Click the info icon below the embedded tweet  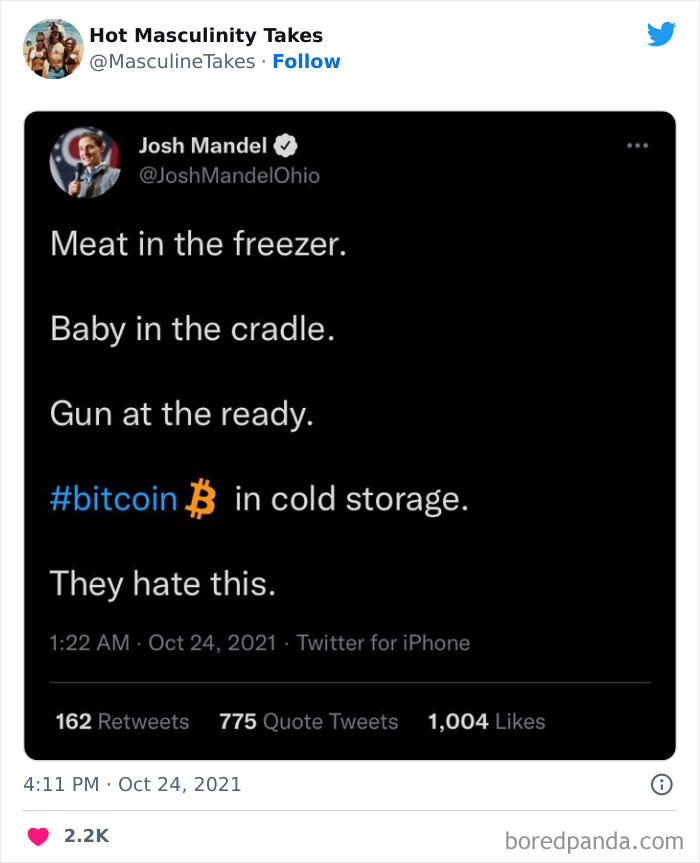click(660, 786)
